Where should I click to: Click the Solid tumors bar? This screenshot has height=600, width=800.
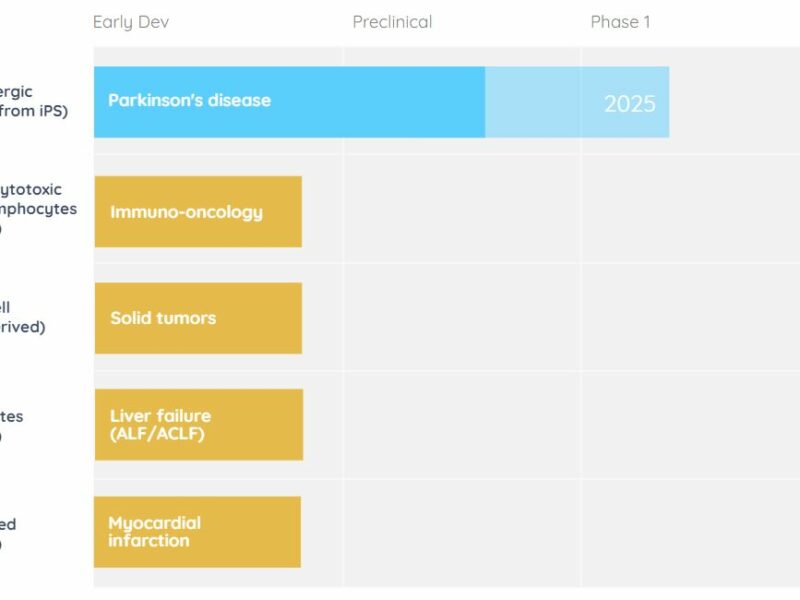[x=198, y=318]
